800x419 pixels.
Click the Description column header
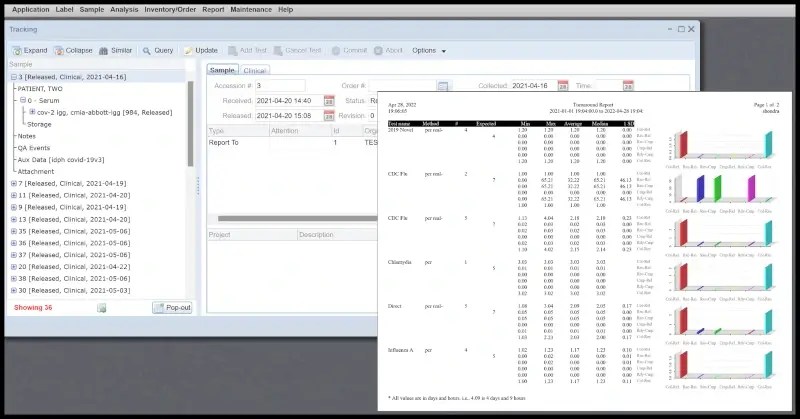coord(337,235)
